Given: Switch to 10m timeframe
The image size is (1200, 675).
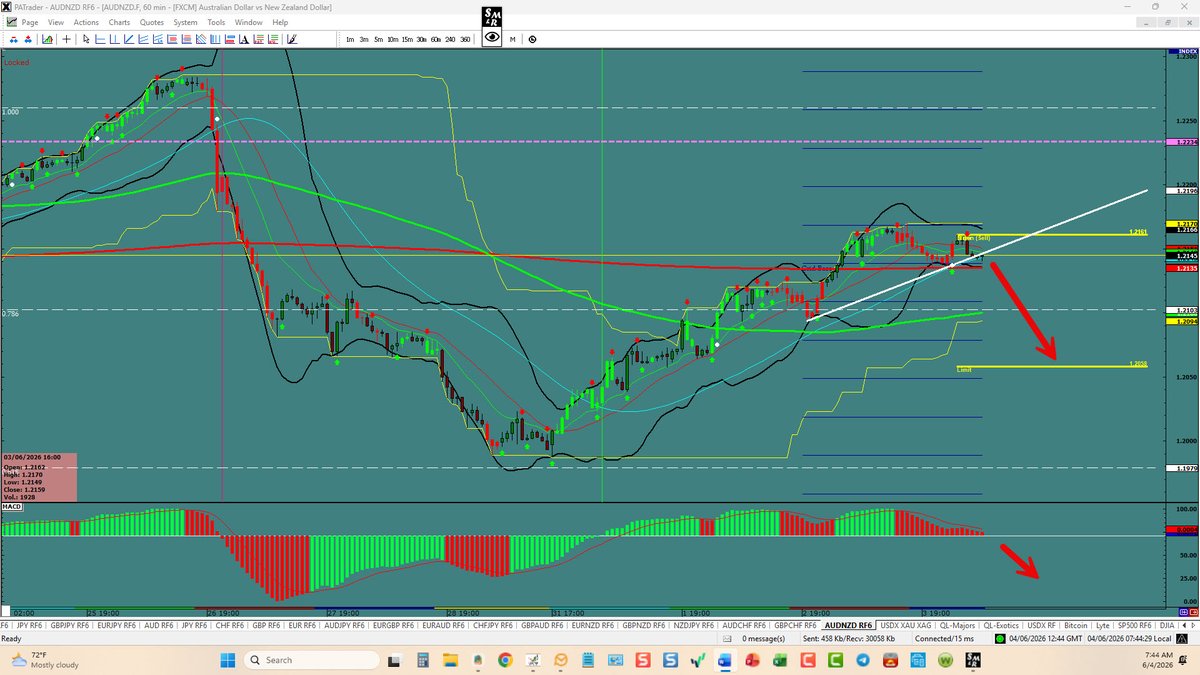Looking at the screenshot, I should (x=393, y=39).
